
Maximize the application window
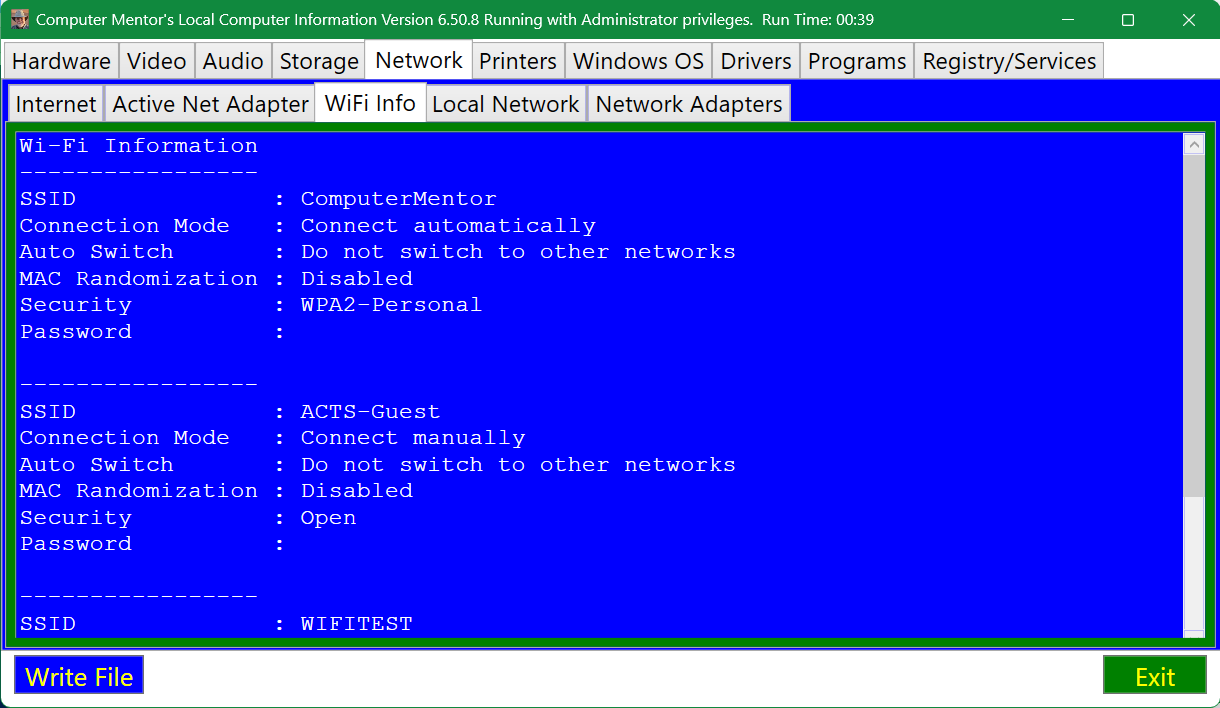click(x=1128, y=20)
